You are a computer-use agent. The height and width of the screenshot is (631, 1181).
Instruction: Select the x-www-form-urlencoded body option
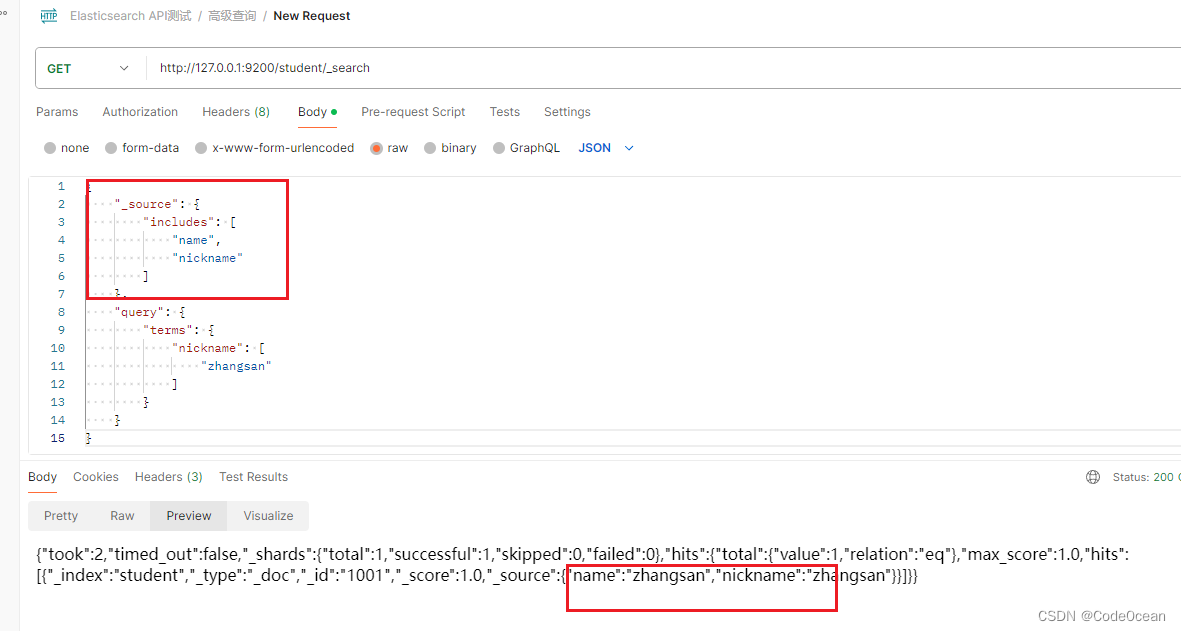[x=274, y=148]
